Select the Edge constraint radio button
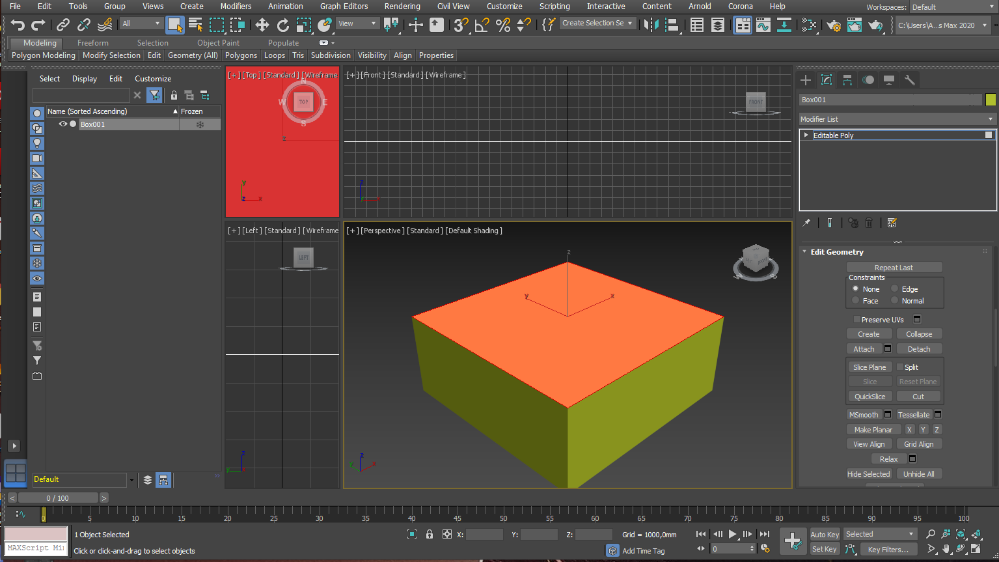 click(x=894, y=289)
